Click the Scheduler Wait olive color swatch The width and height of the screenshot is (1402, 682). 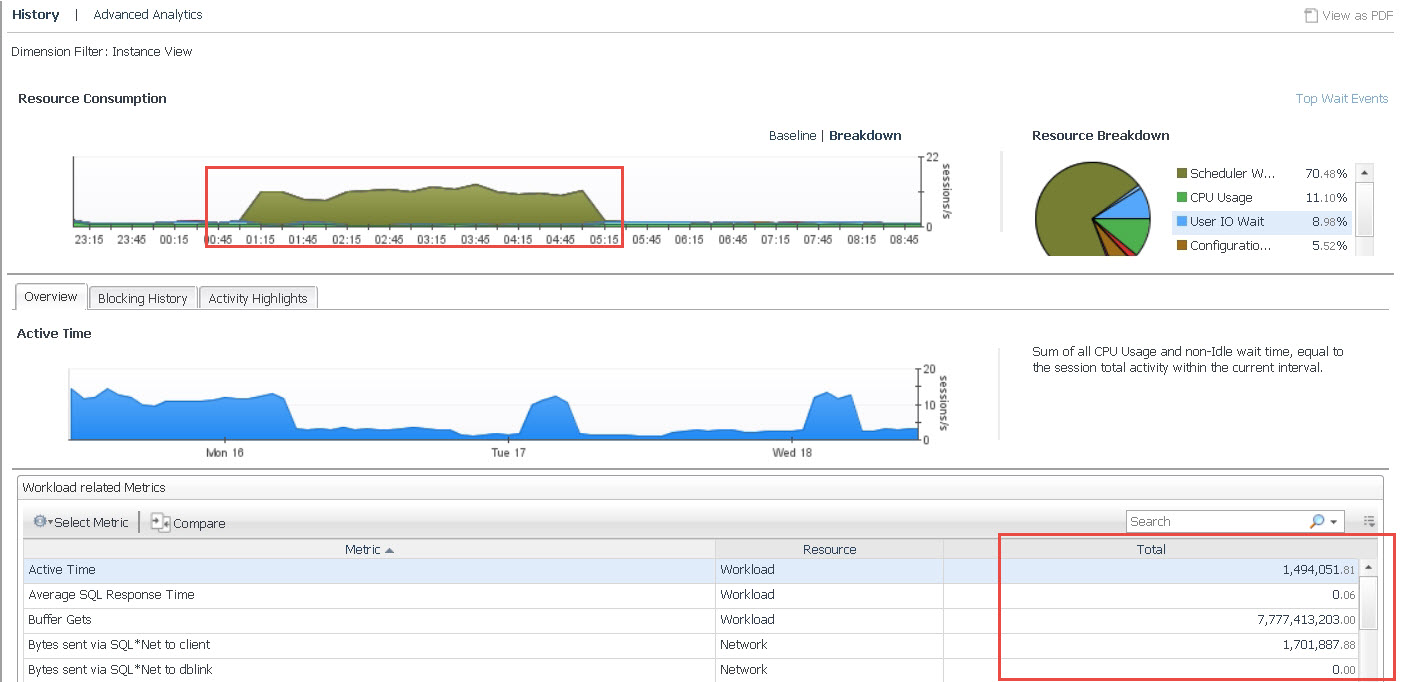[x=1182, y=174]
